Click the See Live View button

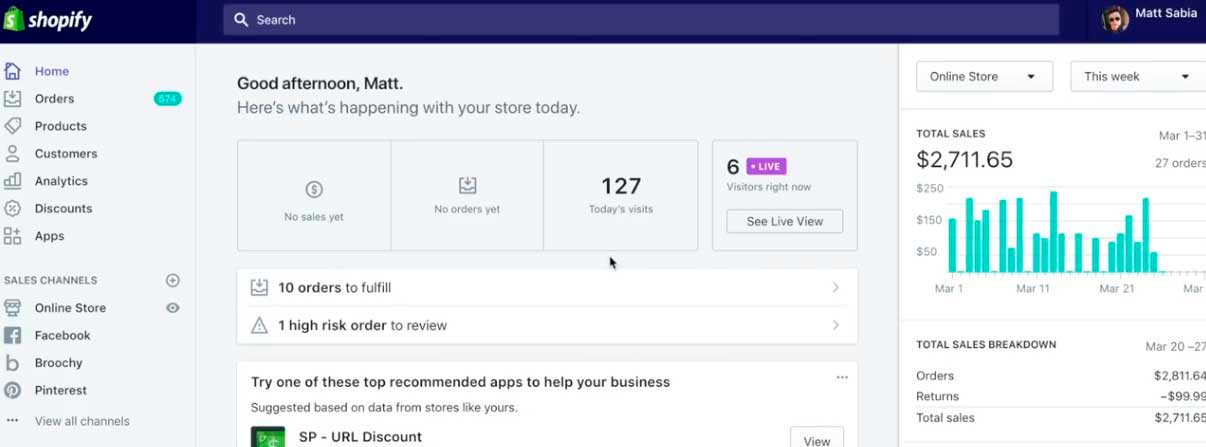point(784,221)
